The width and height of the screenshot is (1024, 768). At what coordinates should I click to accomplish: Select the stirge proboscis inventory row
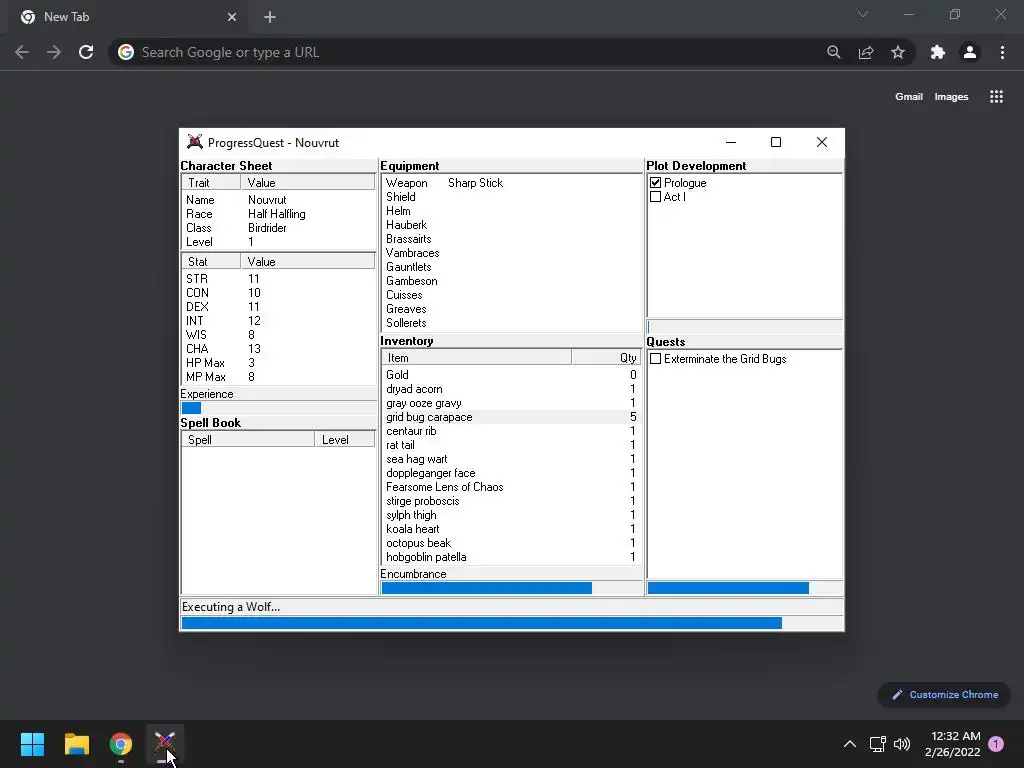coord(511,501)
